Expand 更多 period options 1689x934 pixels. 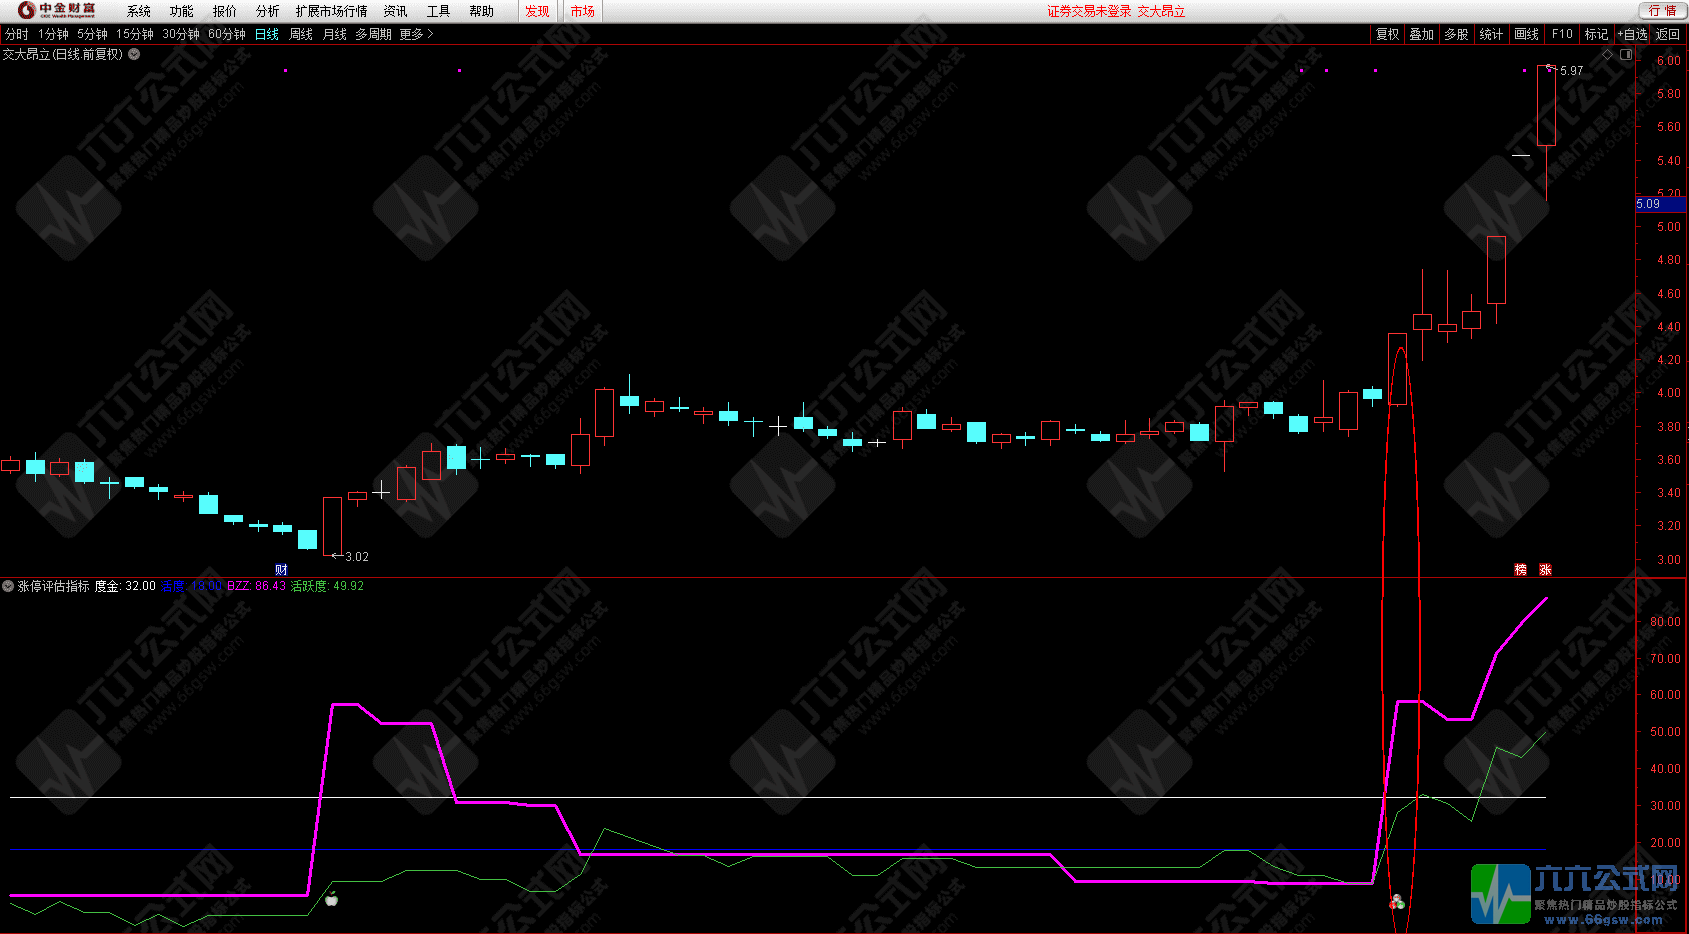416,34
